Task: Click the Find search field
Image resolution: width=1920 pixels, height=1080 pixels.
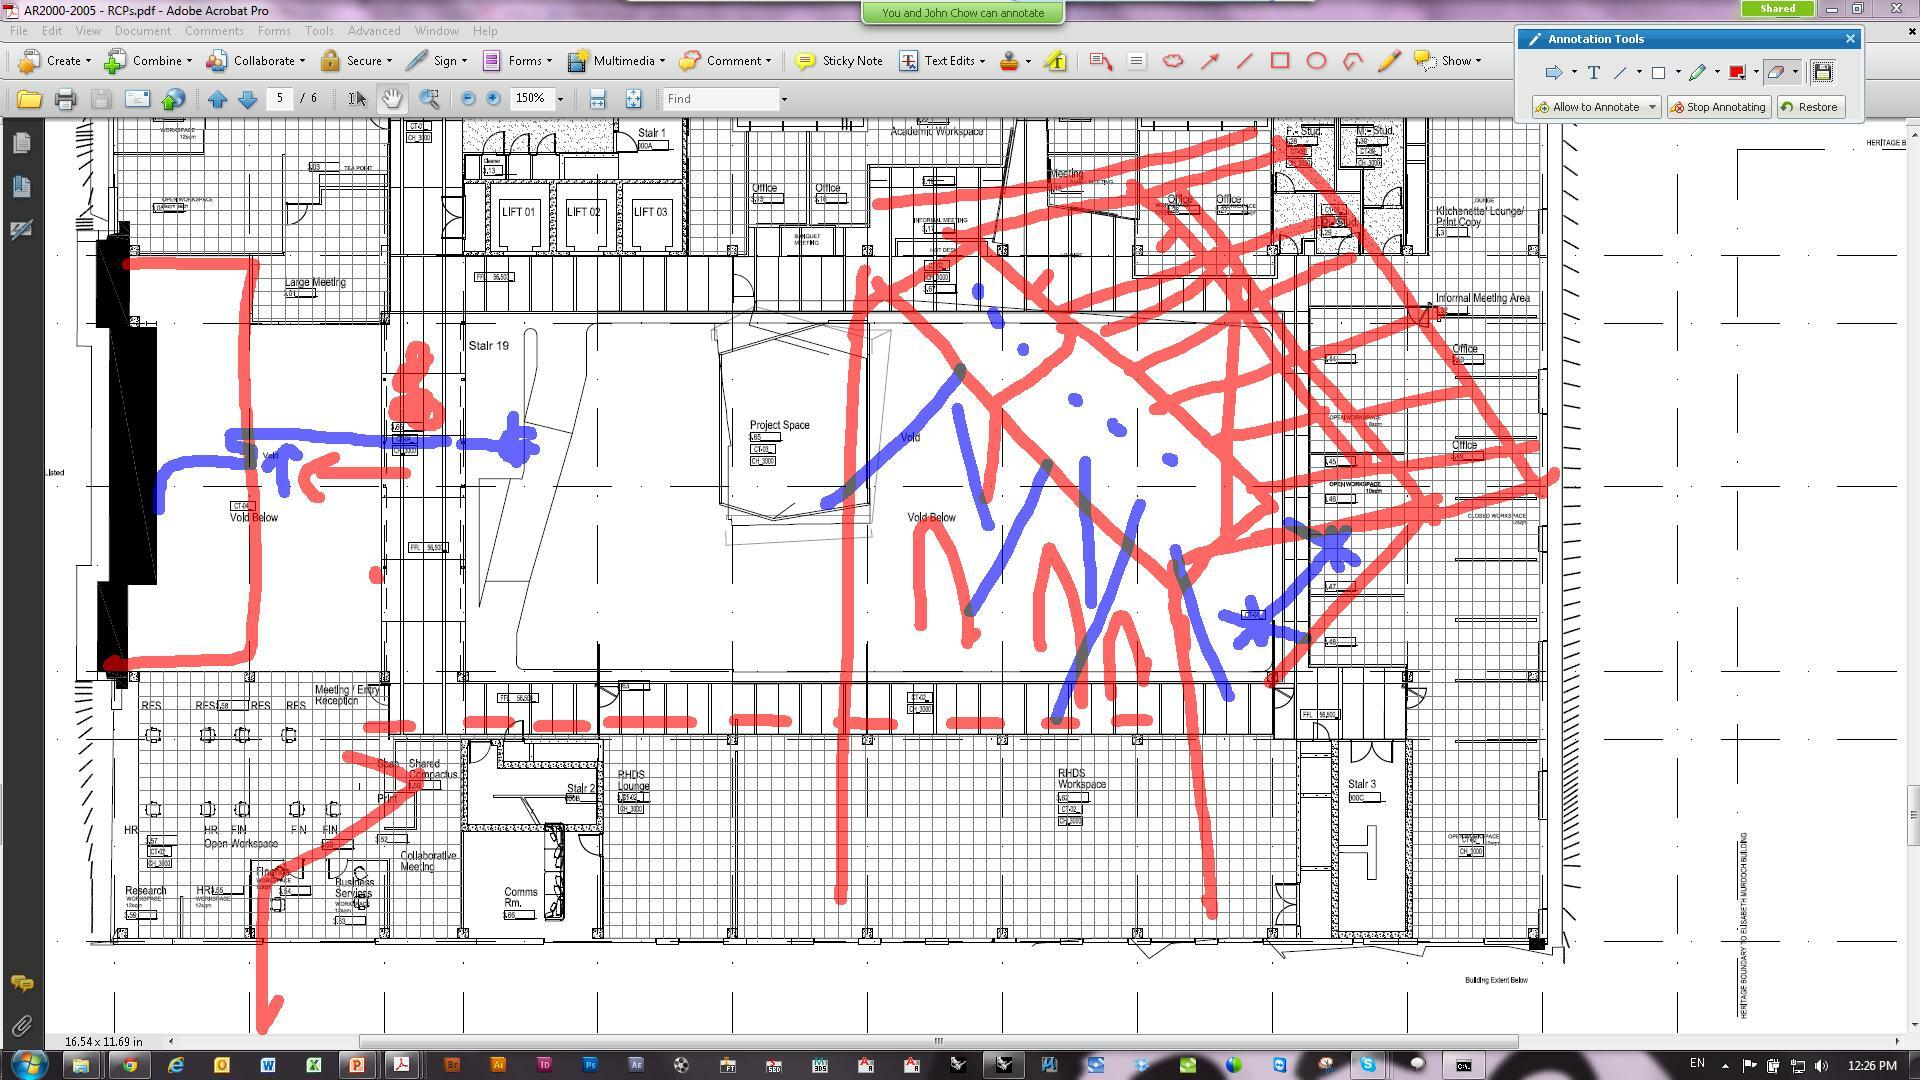Action: (x=721, y=99)
